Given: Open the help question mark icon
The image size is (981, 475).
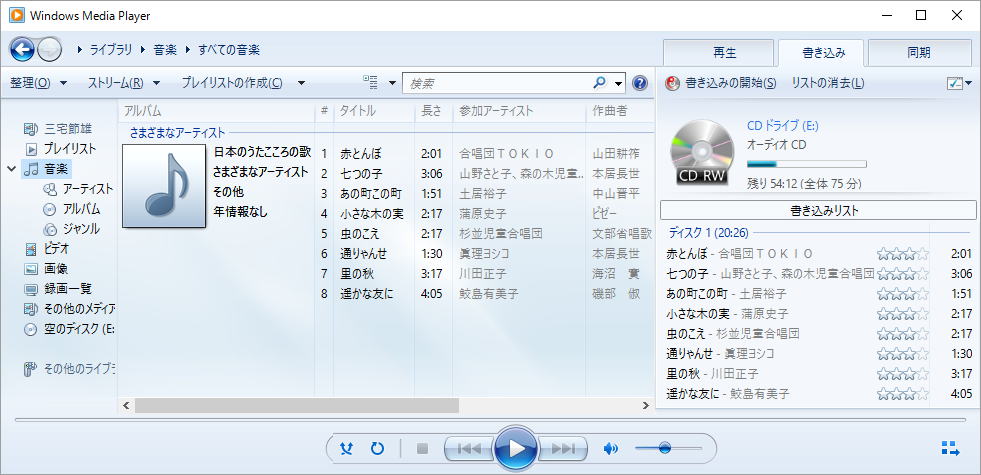Looking at the screenshot, I should pos(640,83).
